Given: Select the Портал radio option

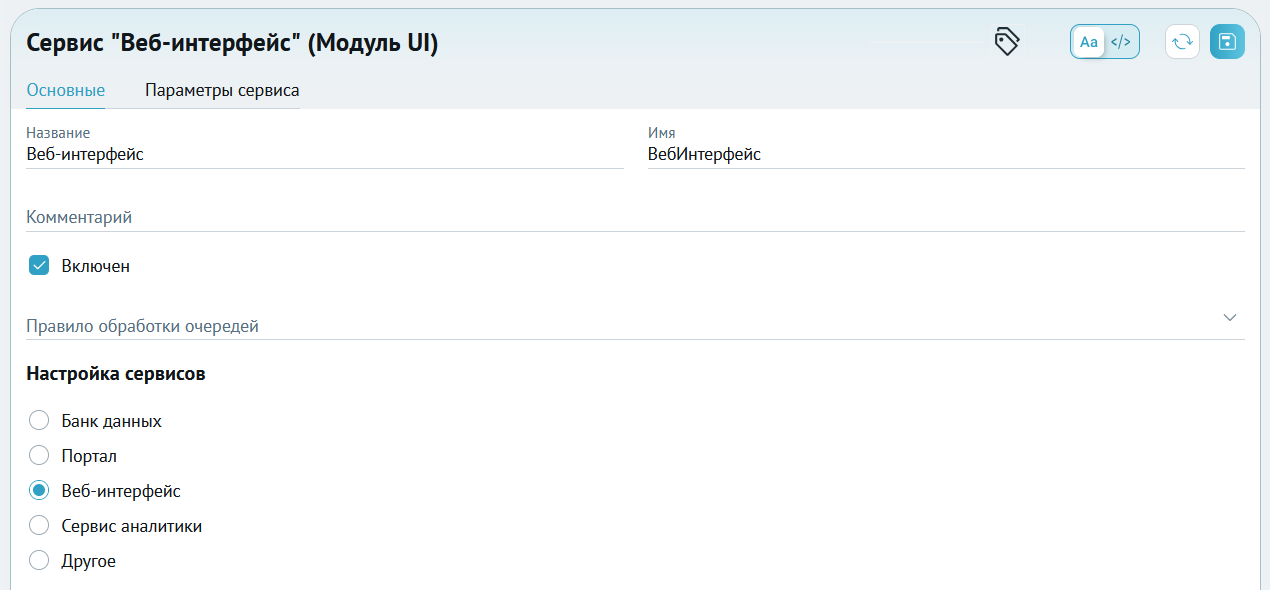Looking at the screenshot, I should pos(39,456).
